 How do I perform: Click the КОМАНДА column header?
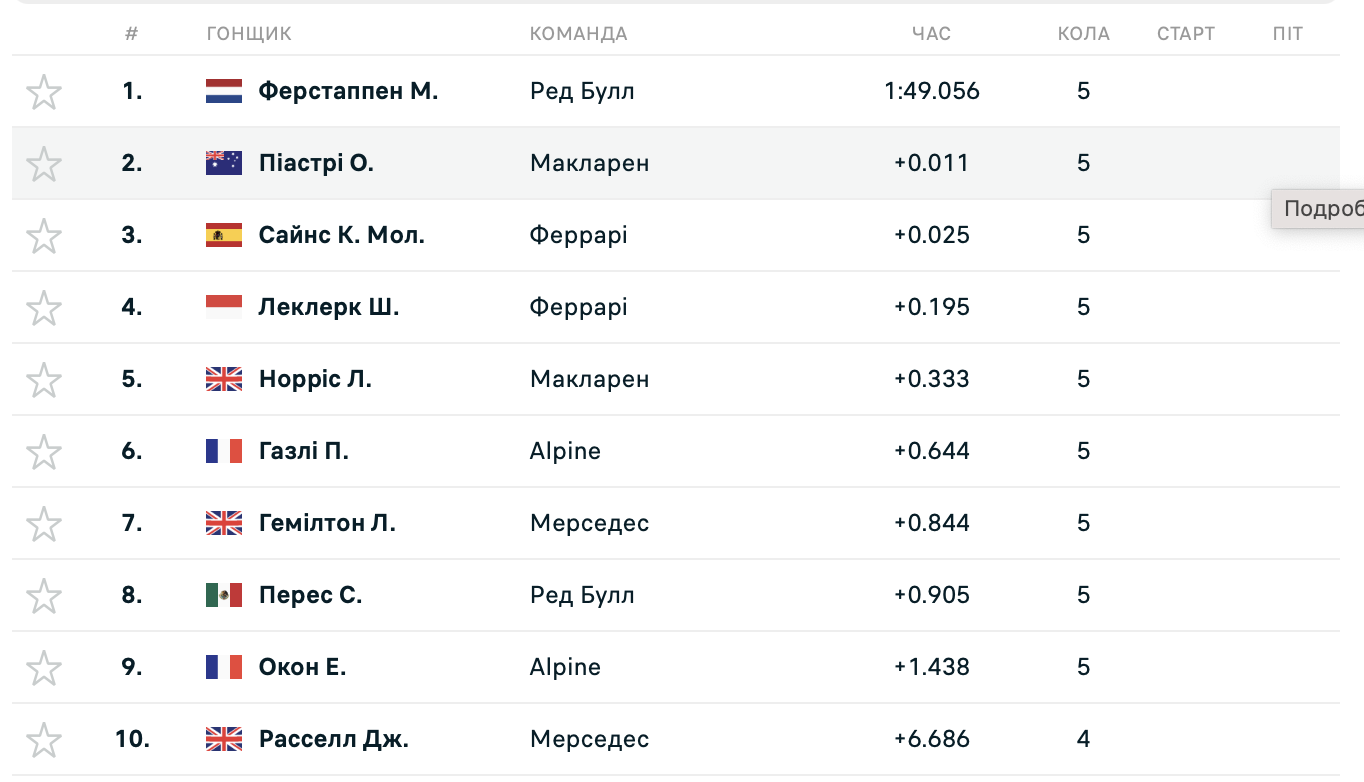coord(578,33)
